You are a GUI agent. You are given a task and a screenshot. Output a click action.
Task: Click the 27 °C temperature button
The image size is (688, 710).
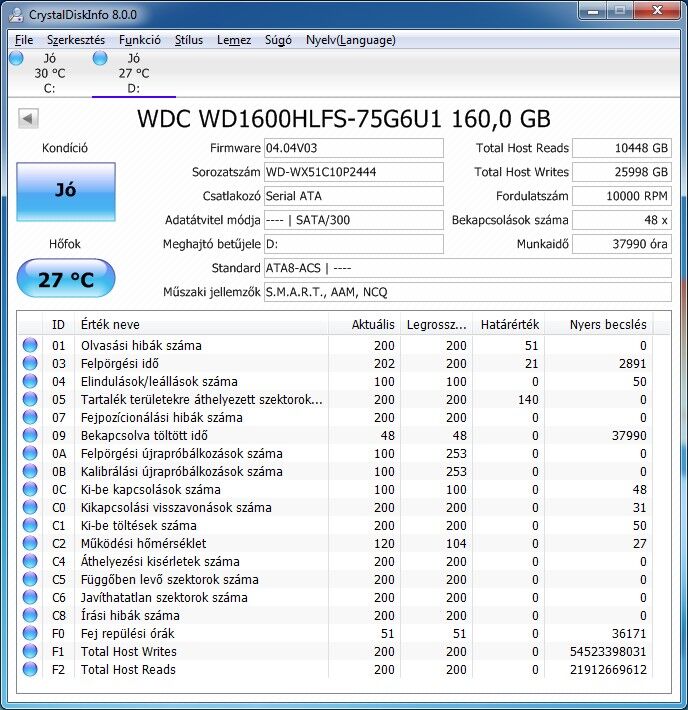pos(66,278)
